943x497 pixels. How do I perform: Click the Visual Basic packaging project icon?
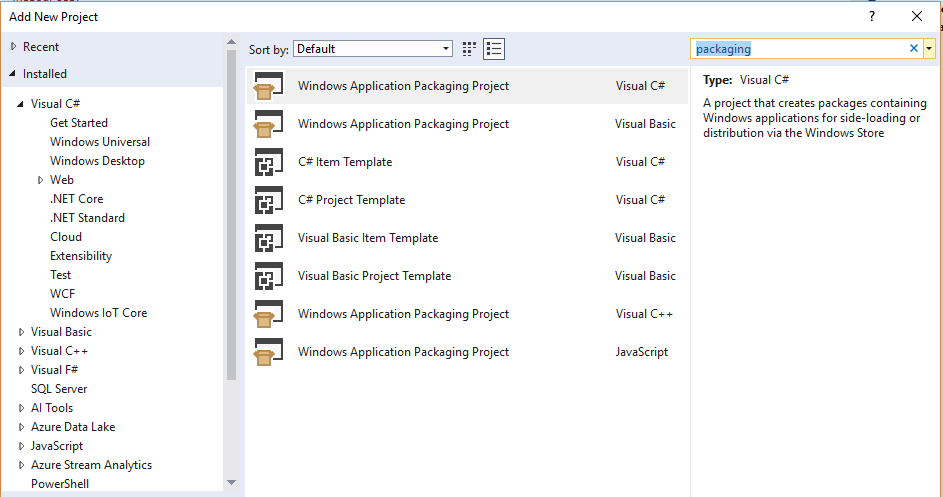tap(268, 124)
